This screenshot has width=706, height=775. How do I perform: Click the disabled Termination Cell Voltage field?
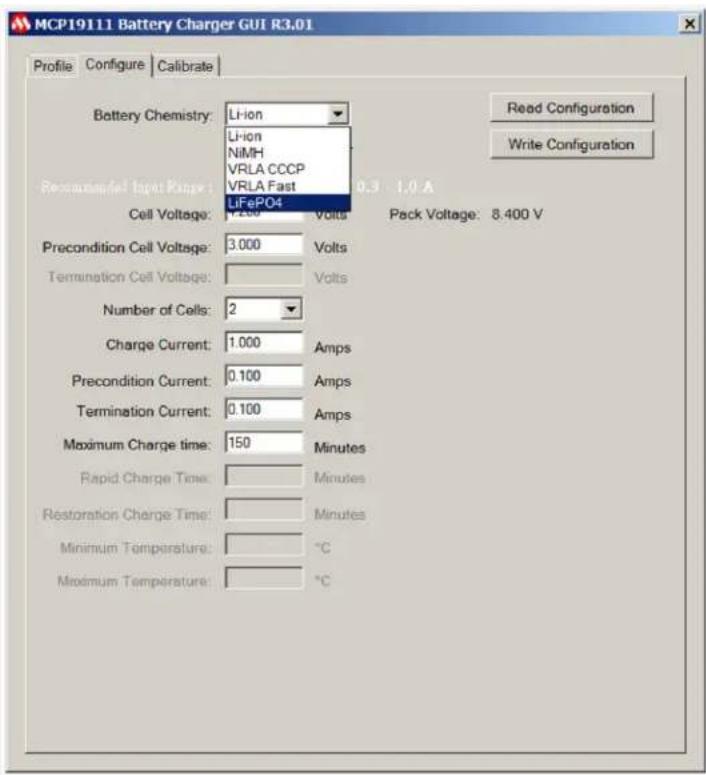coord(264,275)
